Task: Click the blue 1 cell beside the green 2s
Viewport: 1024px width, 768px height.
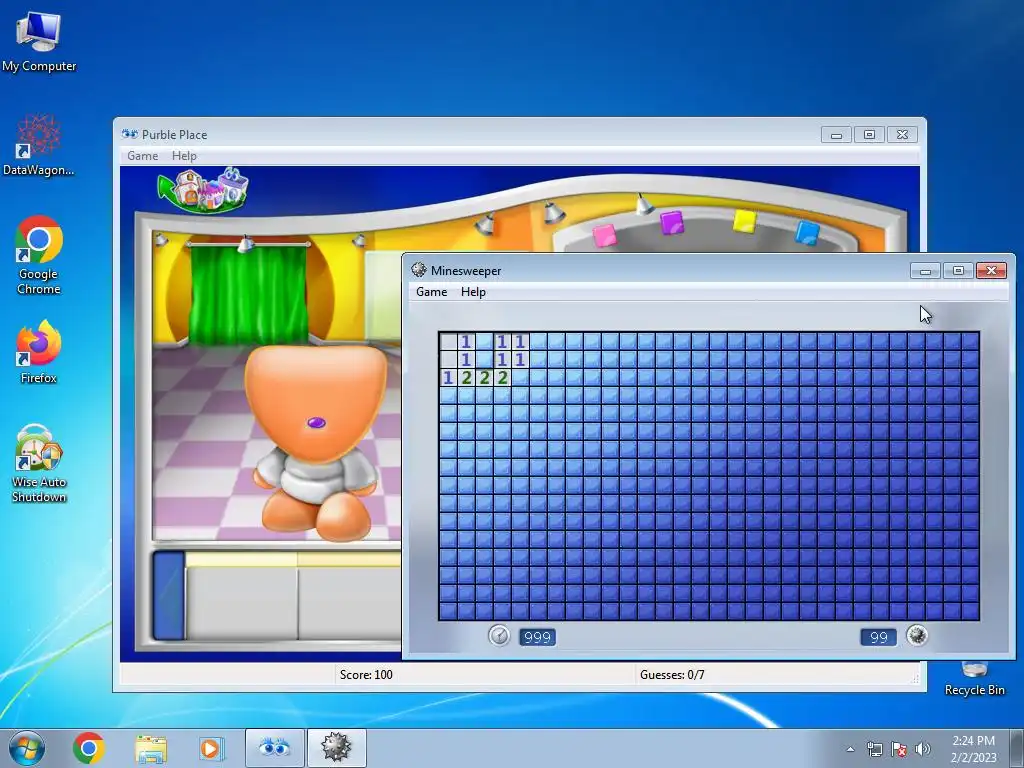Action: [x=448, y=377]
